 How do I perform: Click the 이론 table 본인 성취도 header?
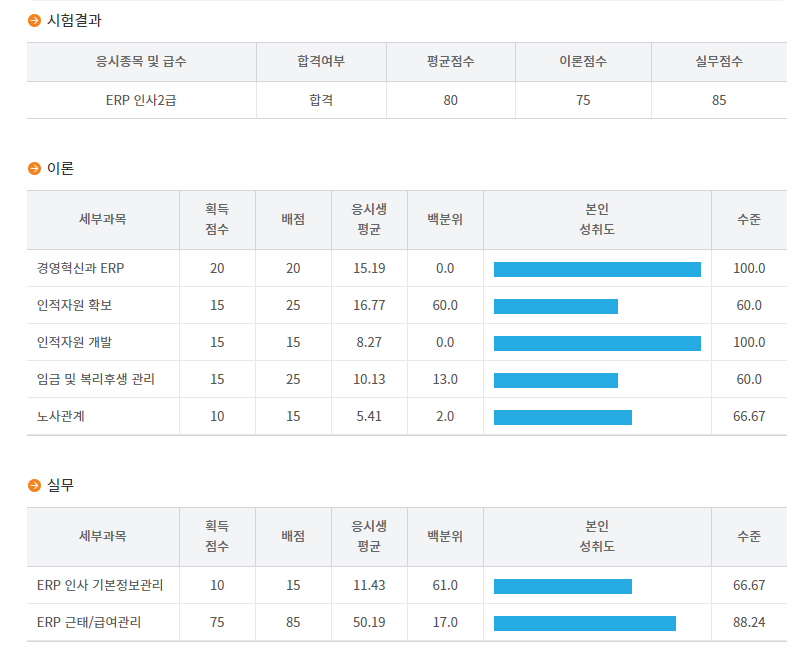click(597, 219)
